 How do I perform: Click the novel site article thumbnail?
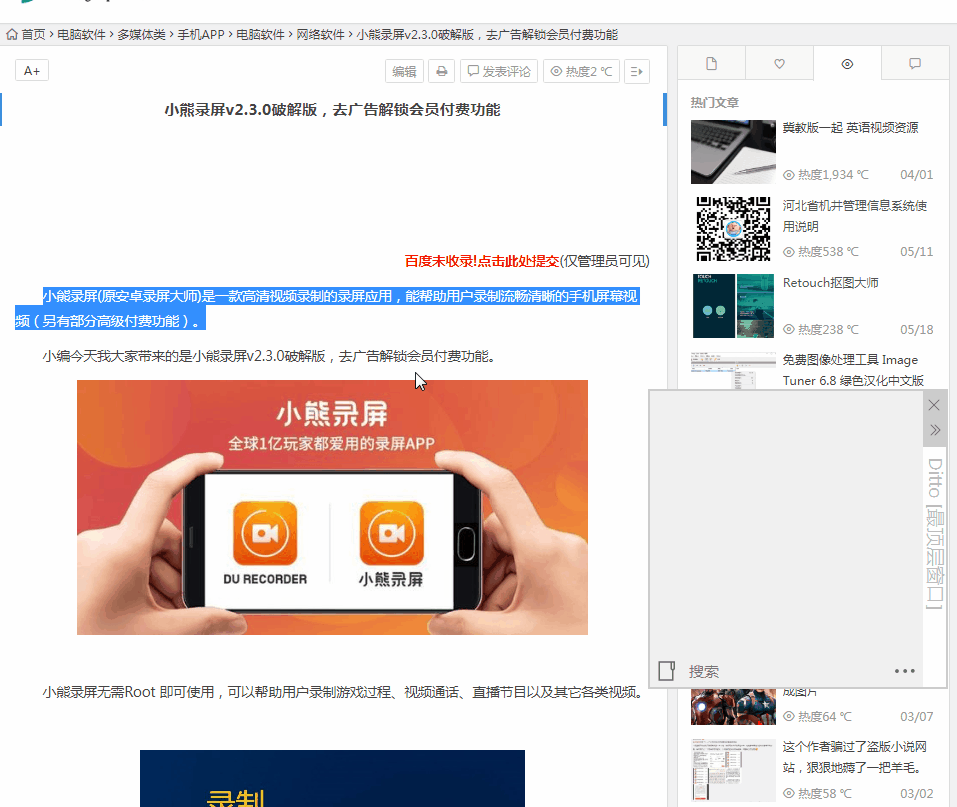733,770
